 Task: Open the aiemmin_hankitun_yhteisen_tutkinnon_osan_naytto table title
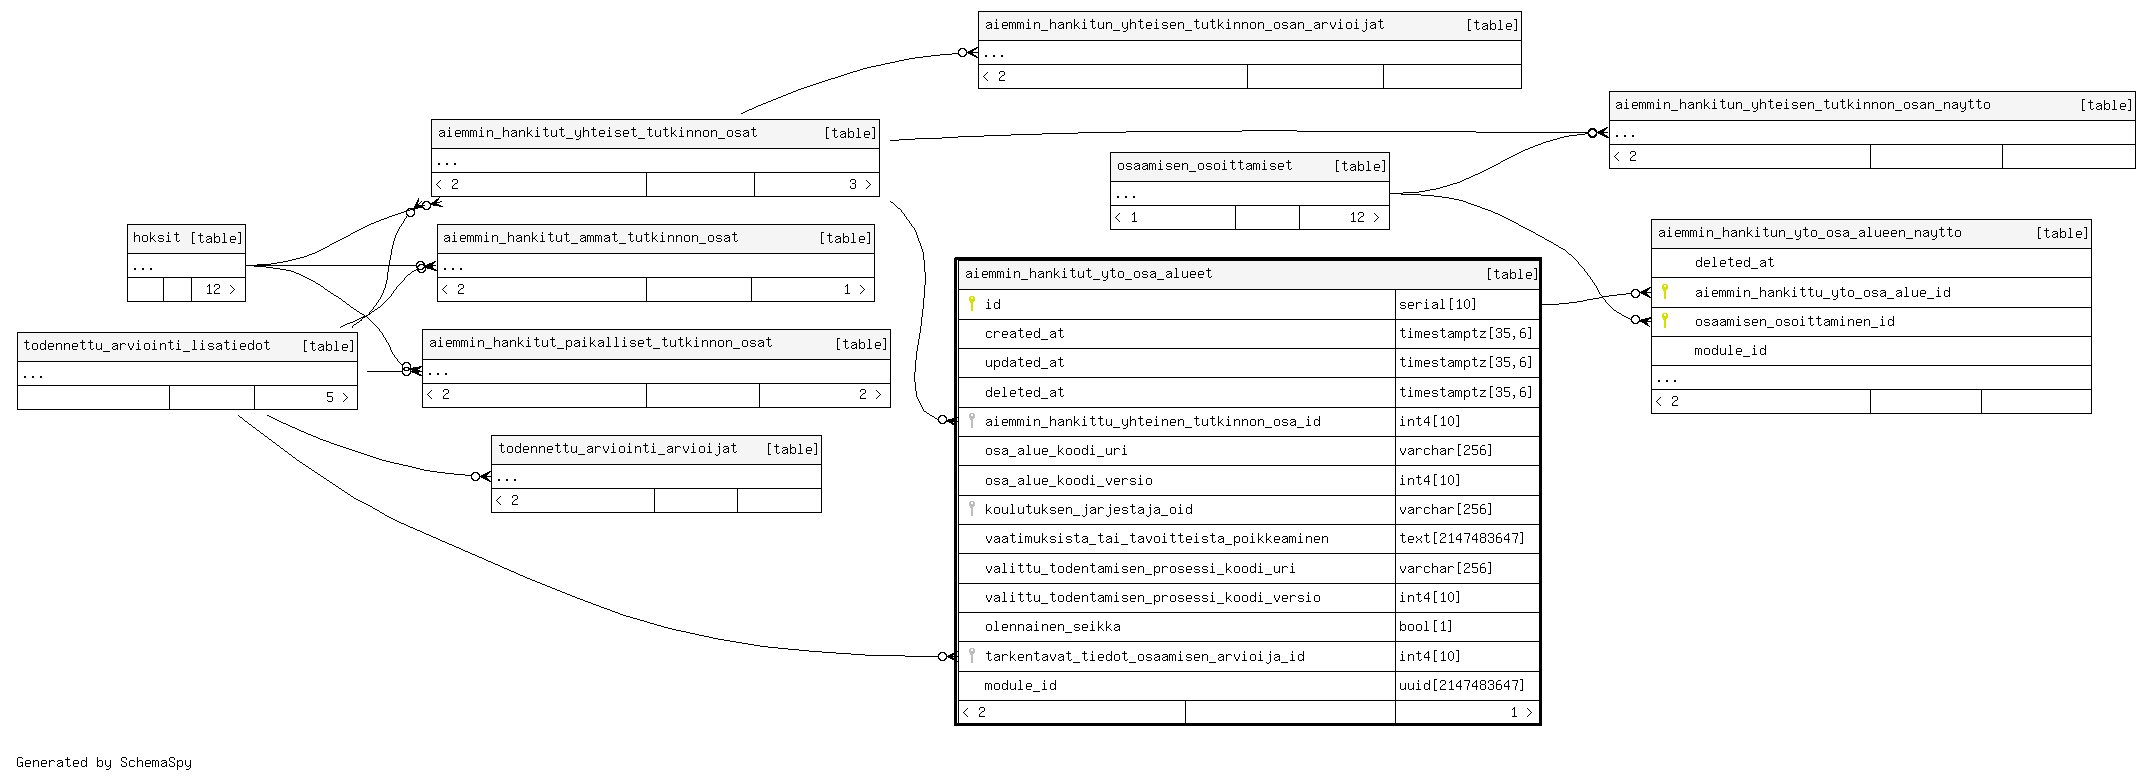(1802, 104)
